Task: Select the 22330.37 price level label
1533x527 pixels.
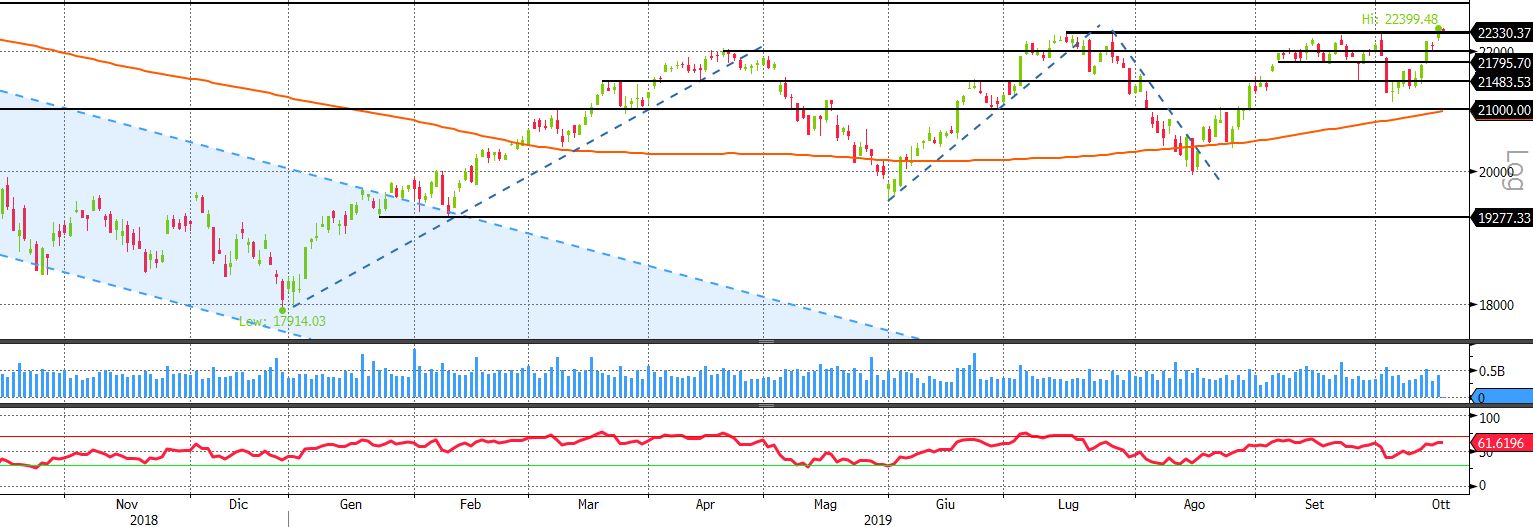Action: 1503,33
